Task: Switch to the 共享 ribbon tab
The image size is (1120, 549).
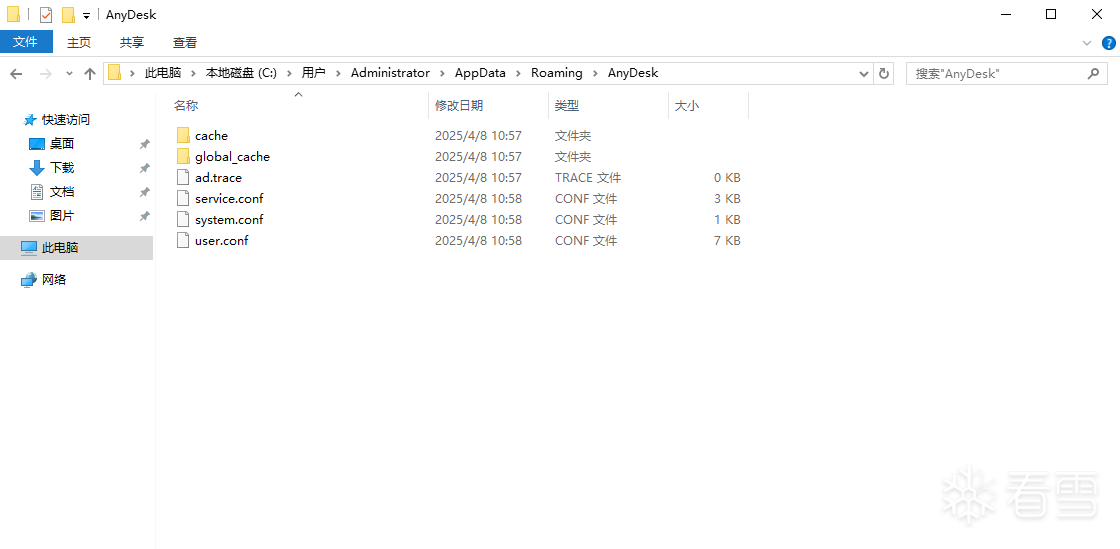Action: coord(131,43)
